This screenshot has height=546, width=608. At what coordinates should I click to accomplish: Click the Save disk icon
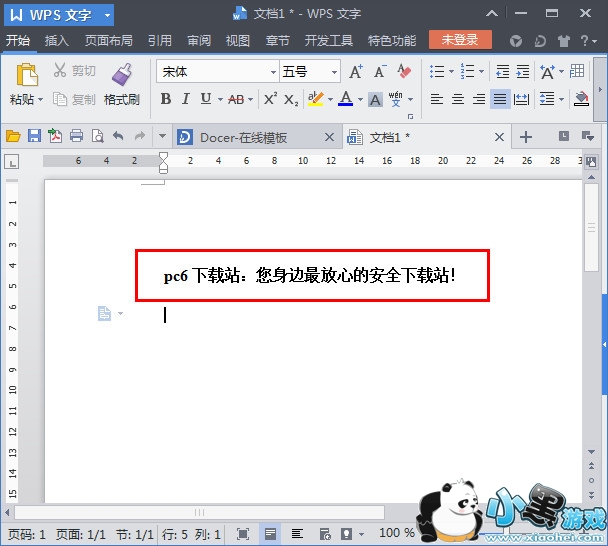(x=34, y=137)
